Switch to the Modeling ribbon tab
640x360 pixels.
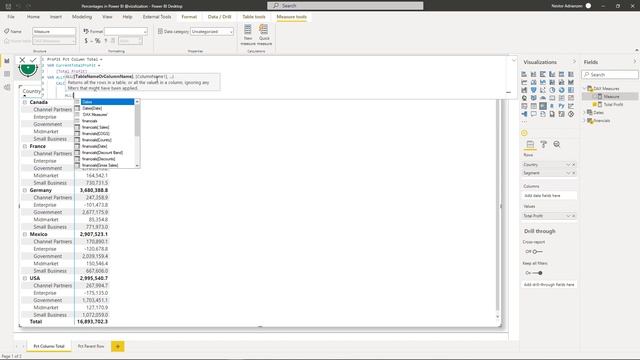[x=82, y=17]
